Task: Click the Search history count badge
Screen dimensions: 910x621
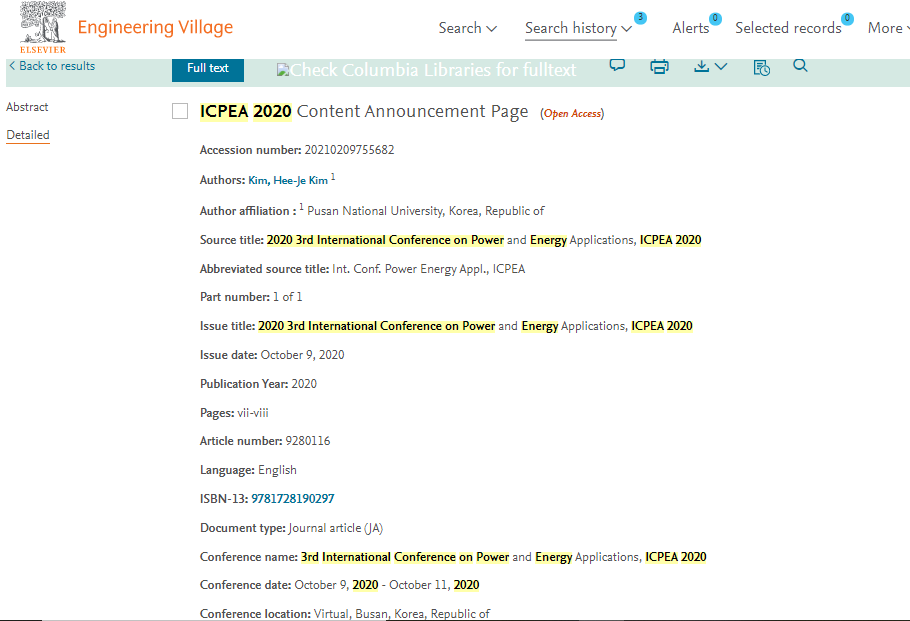Action: (640, 18)
